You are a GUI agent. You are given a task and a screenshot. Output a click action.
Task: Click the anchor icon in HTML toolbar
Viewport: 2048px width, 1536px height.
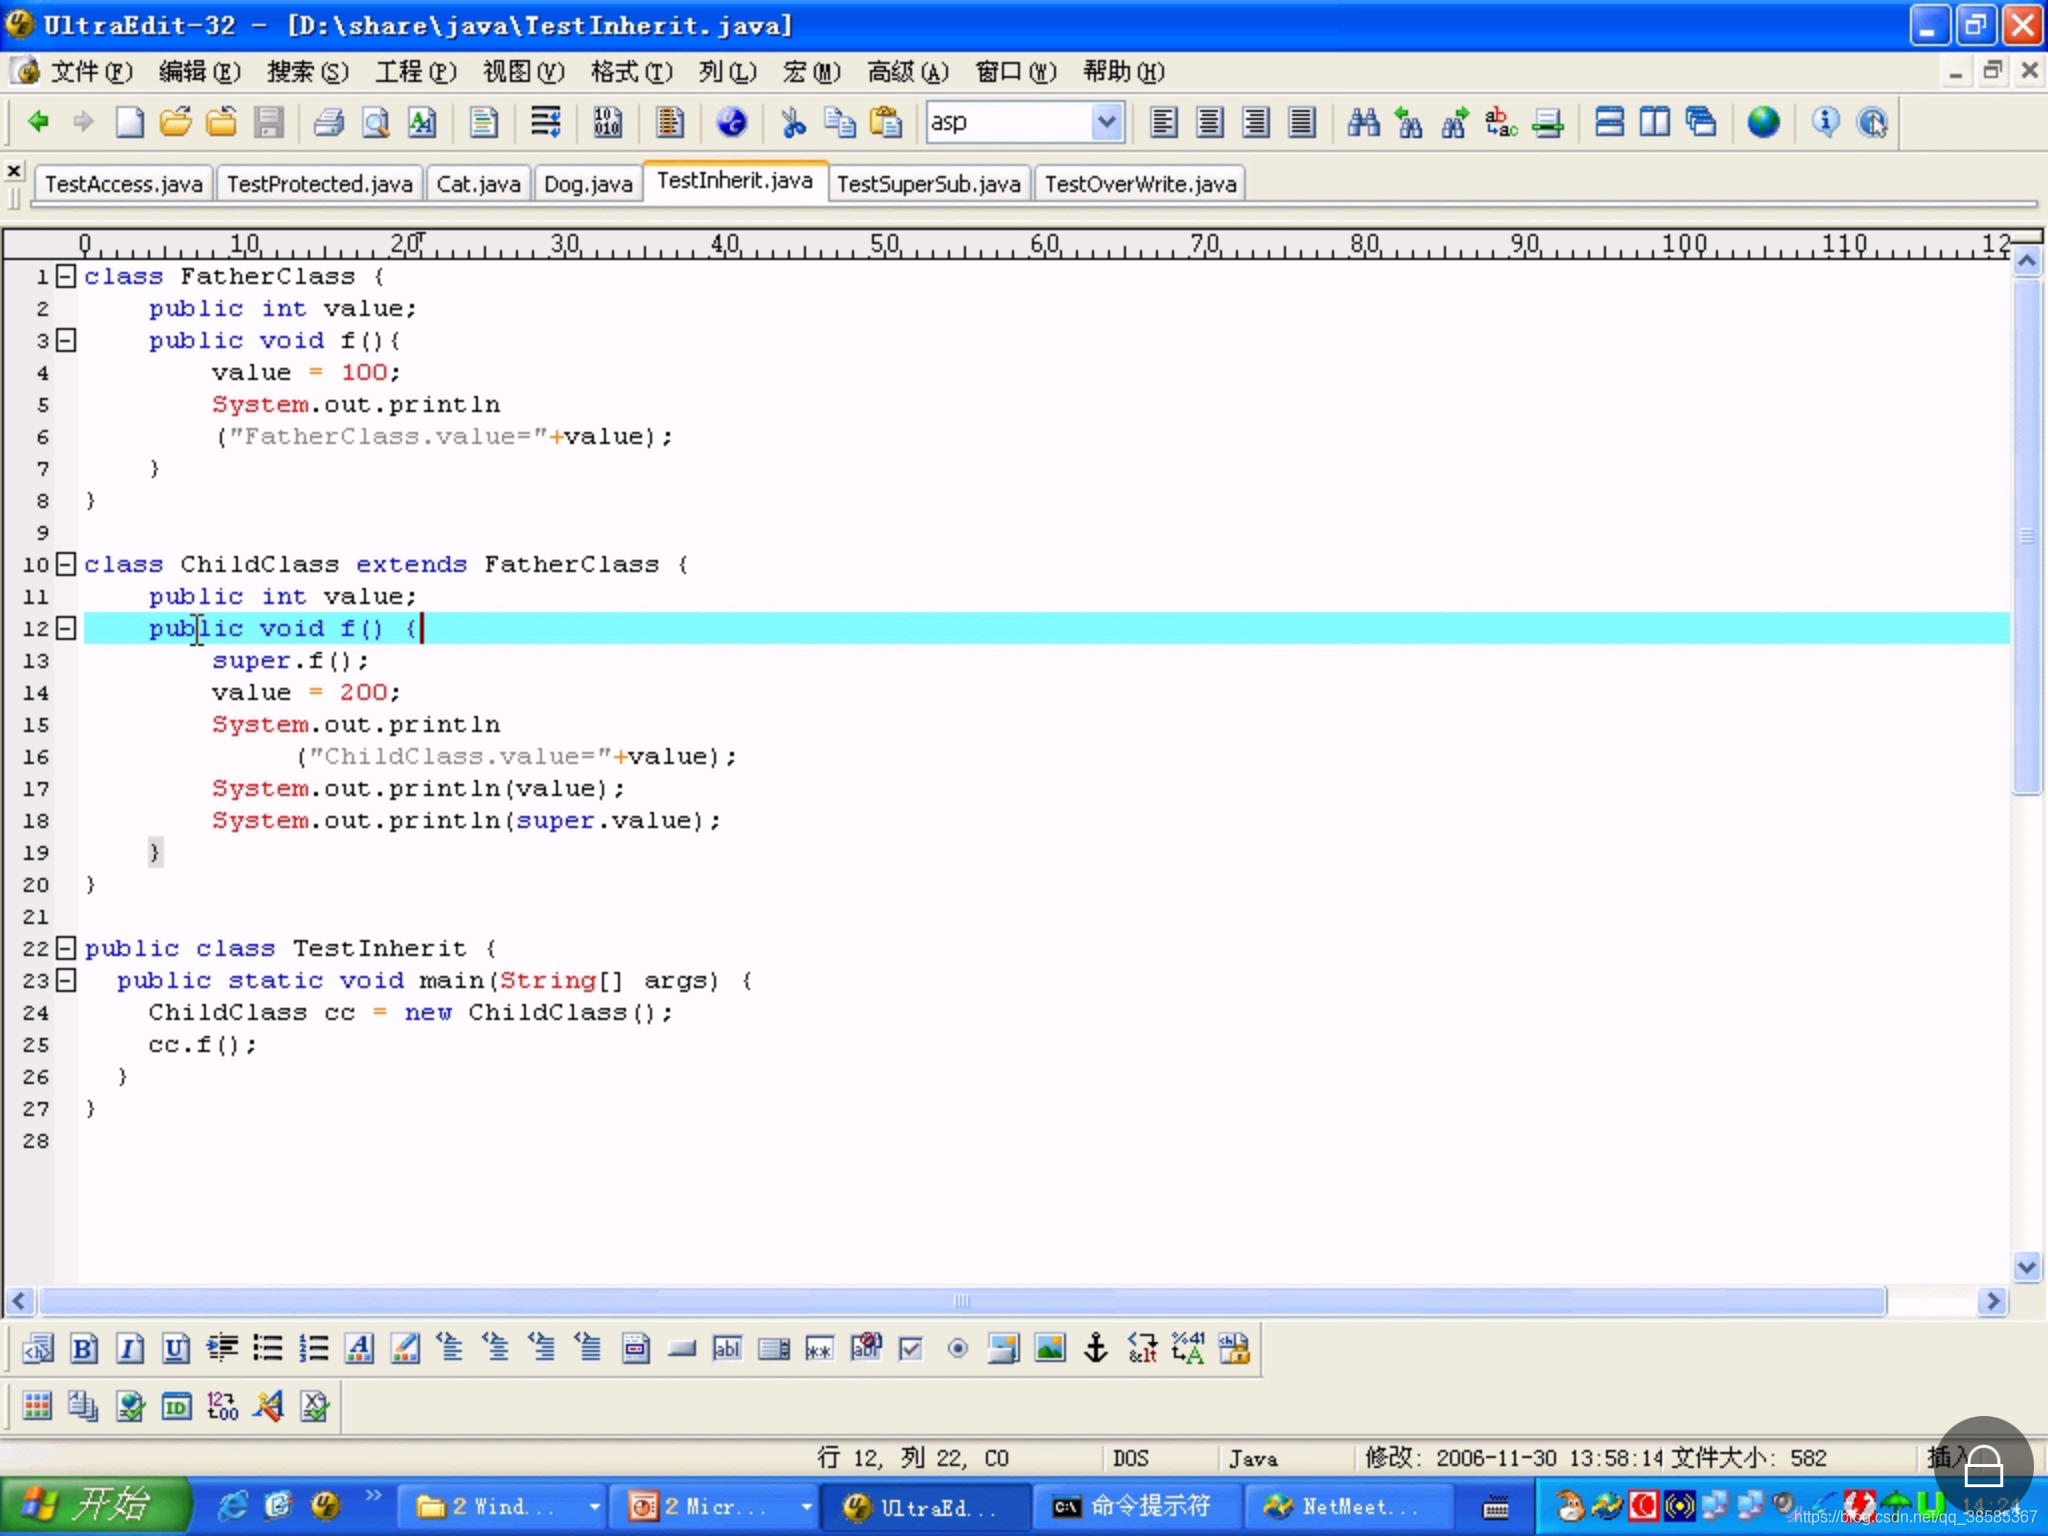click(x=1096, y=1348)
